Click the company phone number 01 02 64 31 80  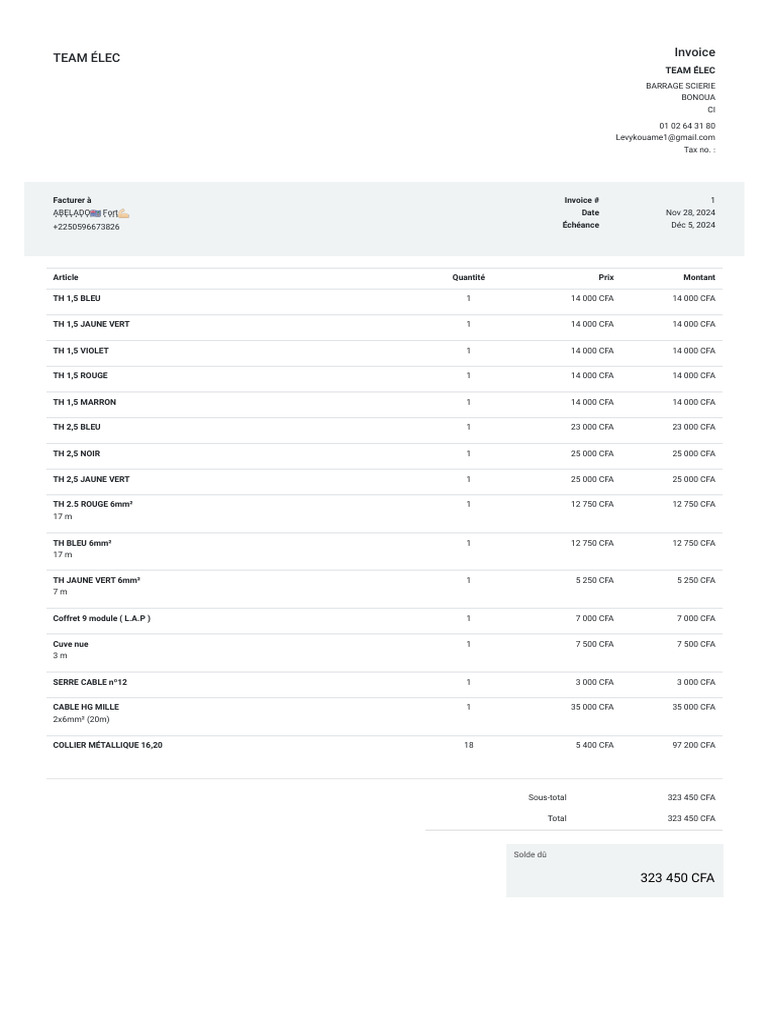pos(687,126)
